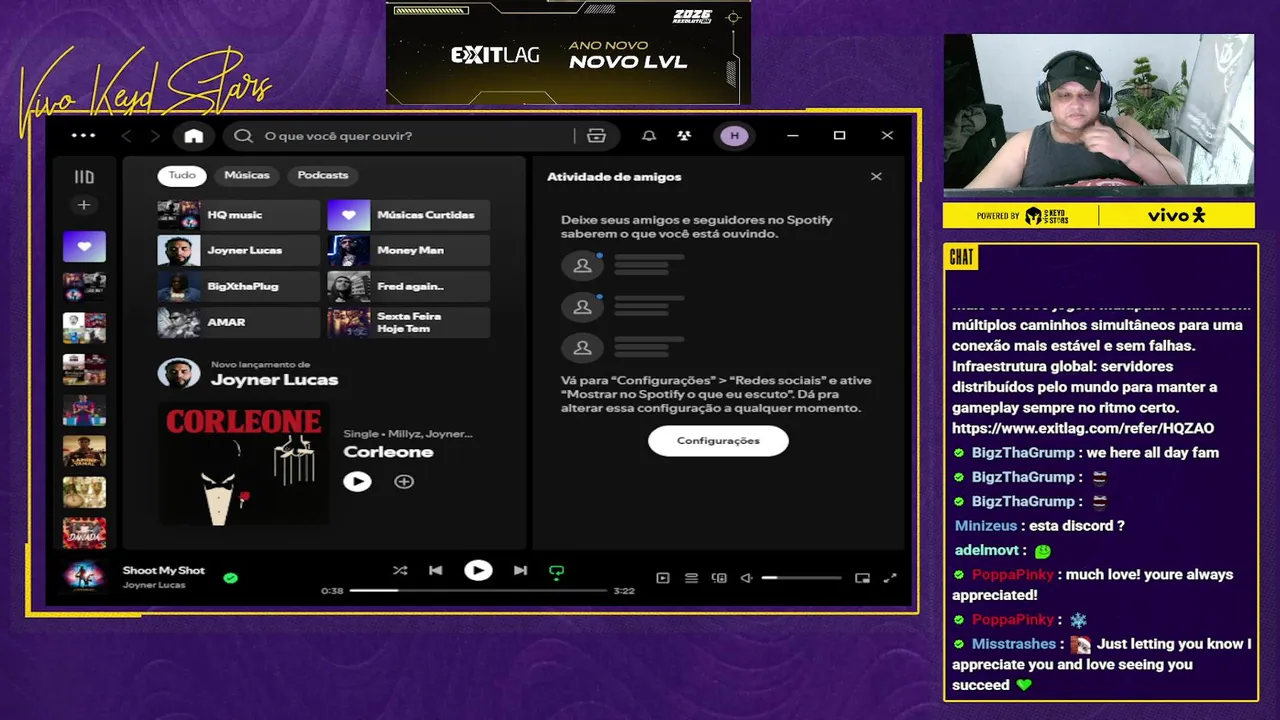Select the 'Podcasts' filter chip
Screen dimensions: 1280x720
coord(323,175)
